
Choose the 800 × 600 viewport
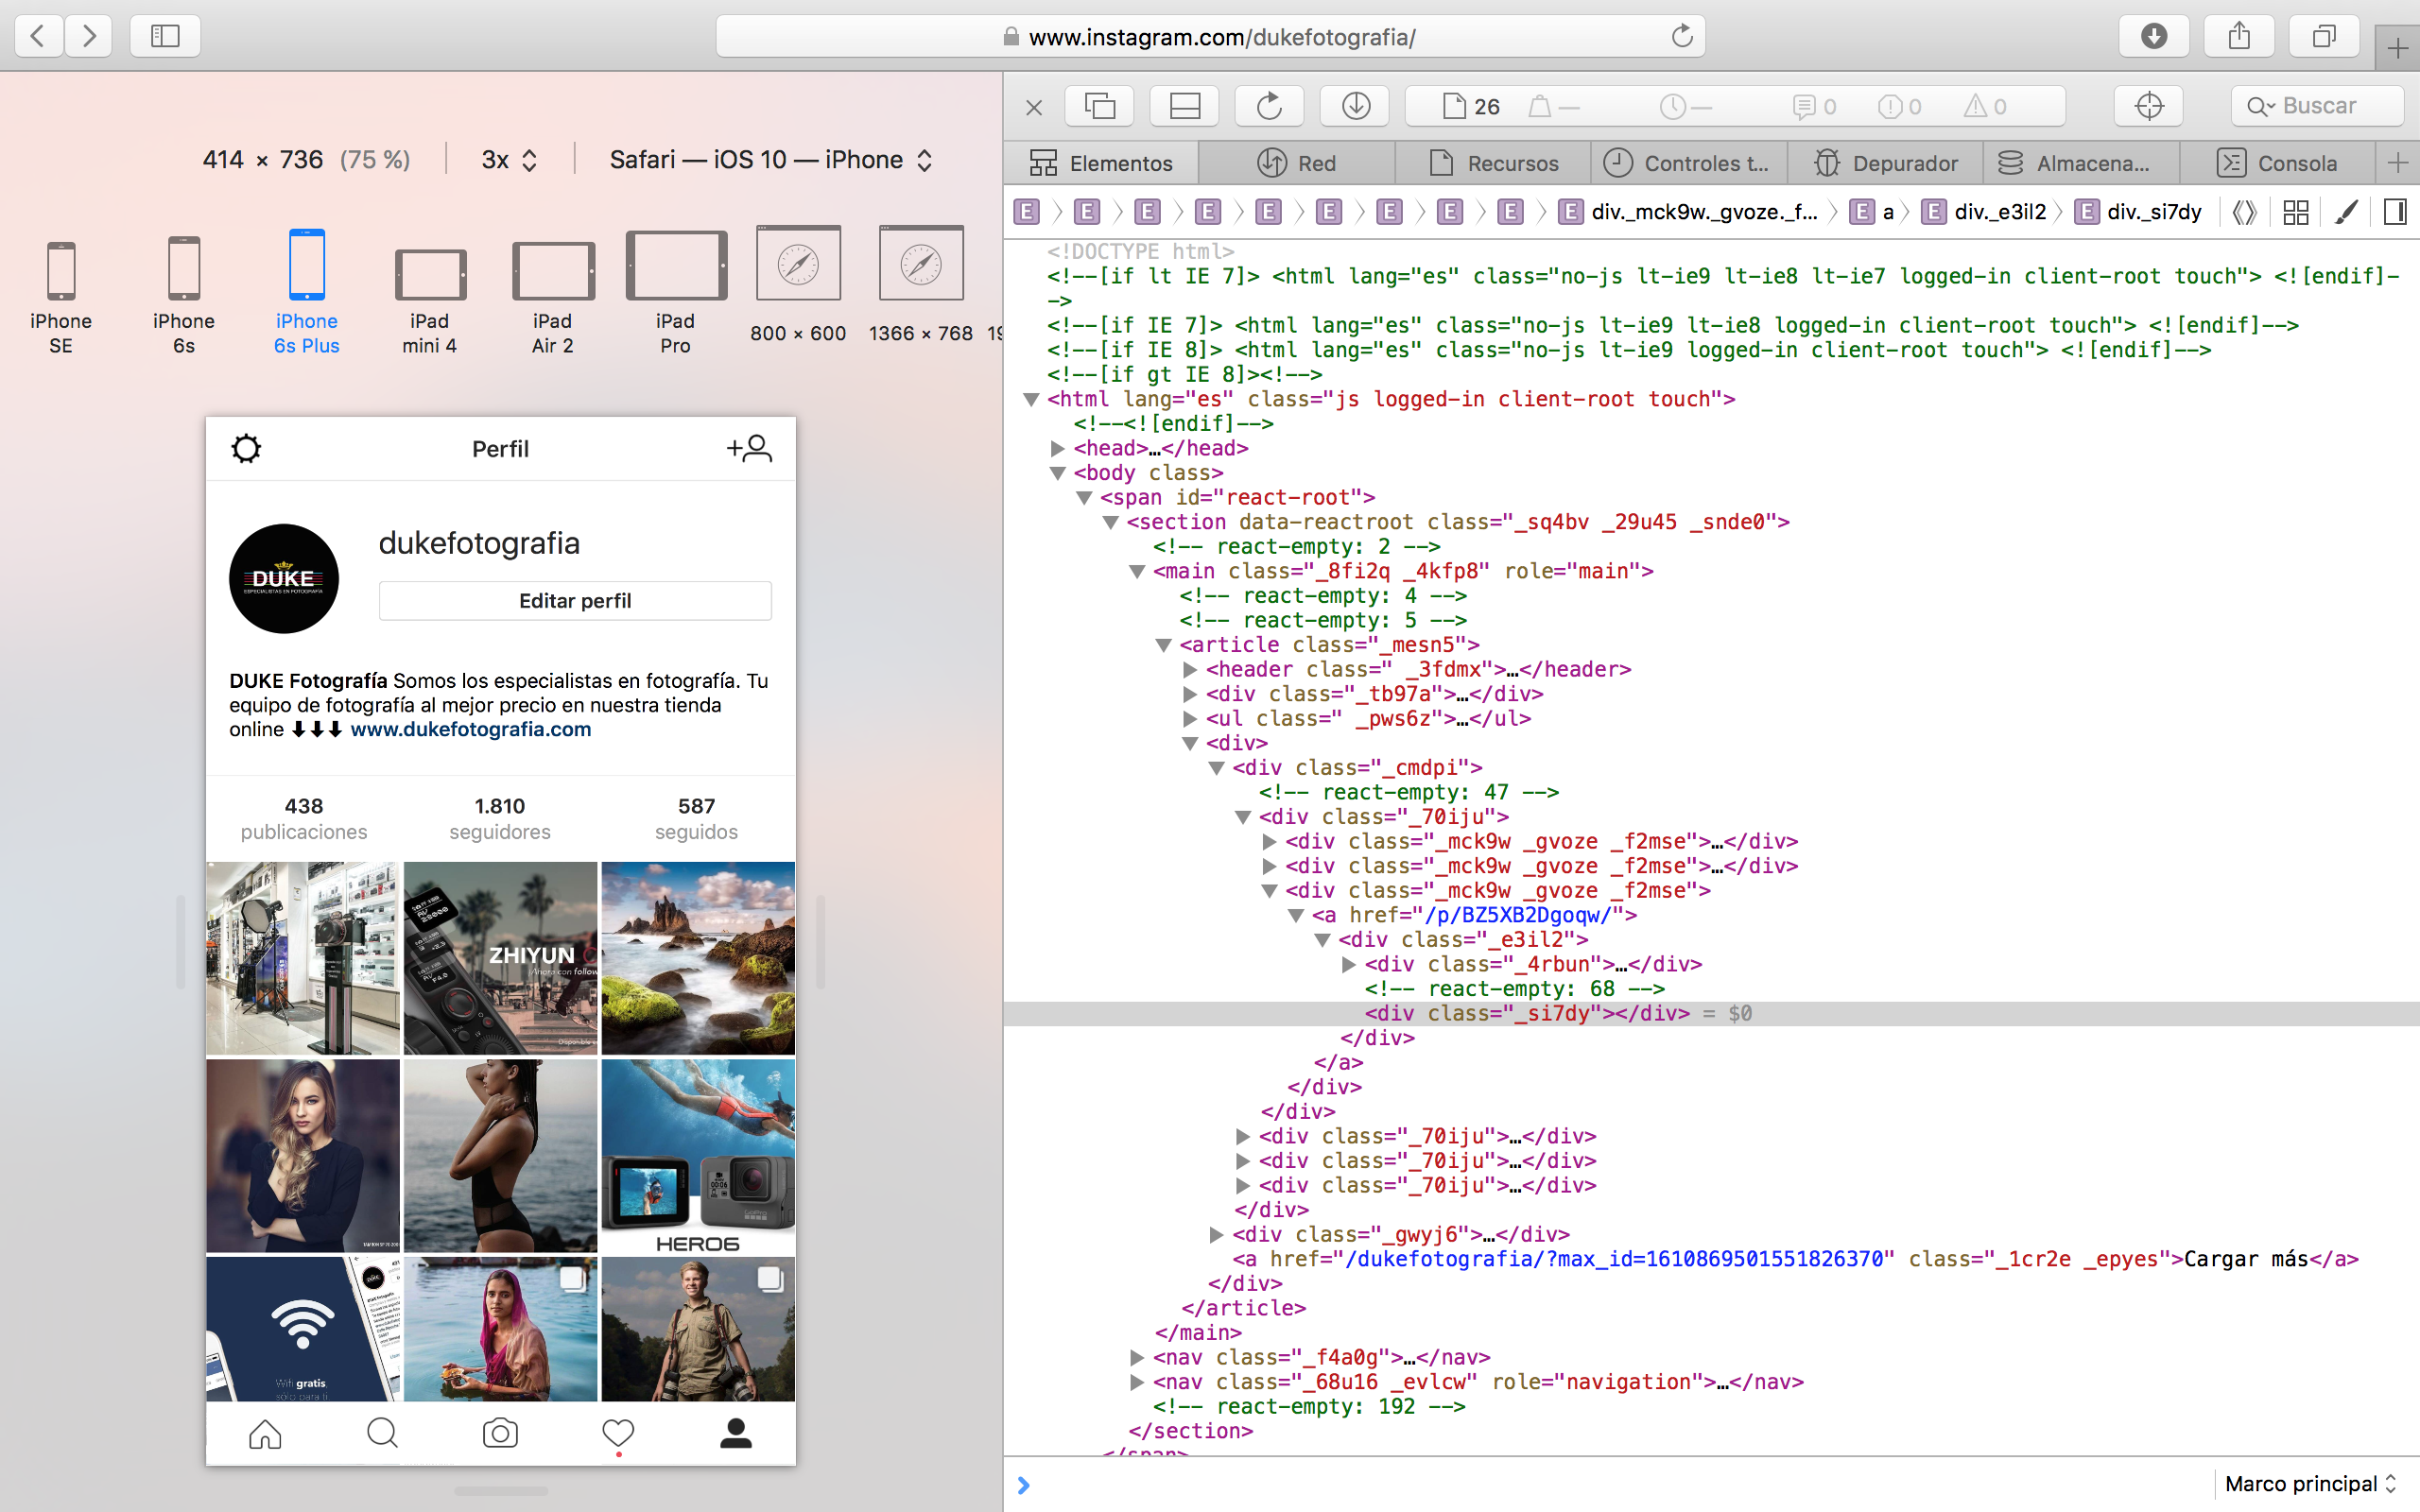(798, 285)
